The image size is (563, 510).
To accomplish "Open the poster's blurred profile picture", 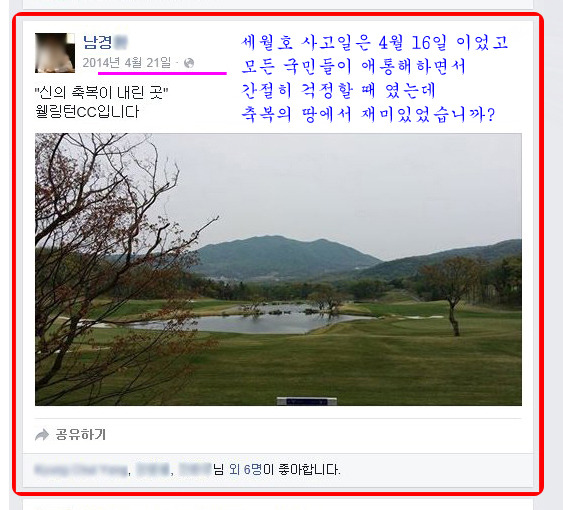I will 55,53.
